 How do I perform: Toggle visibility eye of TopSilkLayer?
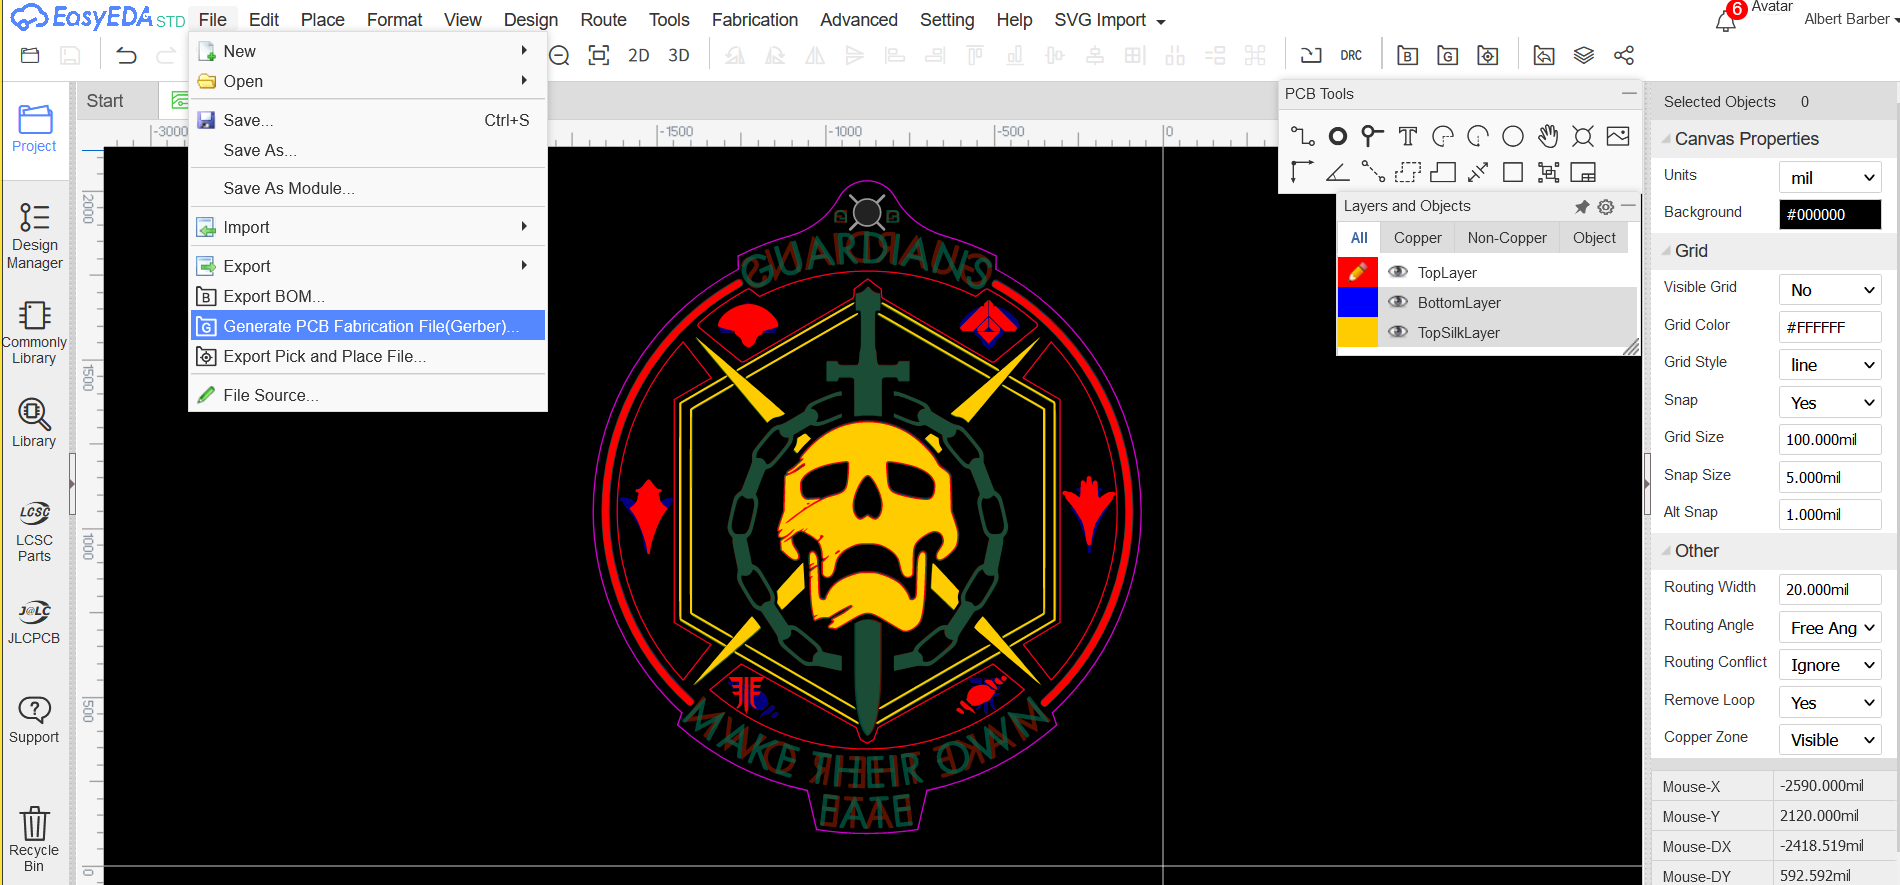1398,332
